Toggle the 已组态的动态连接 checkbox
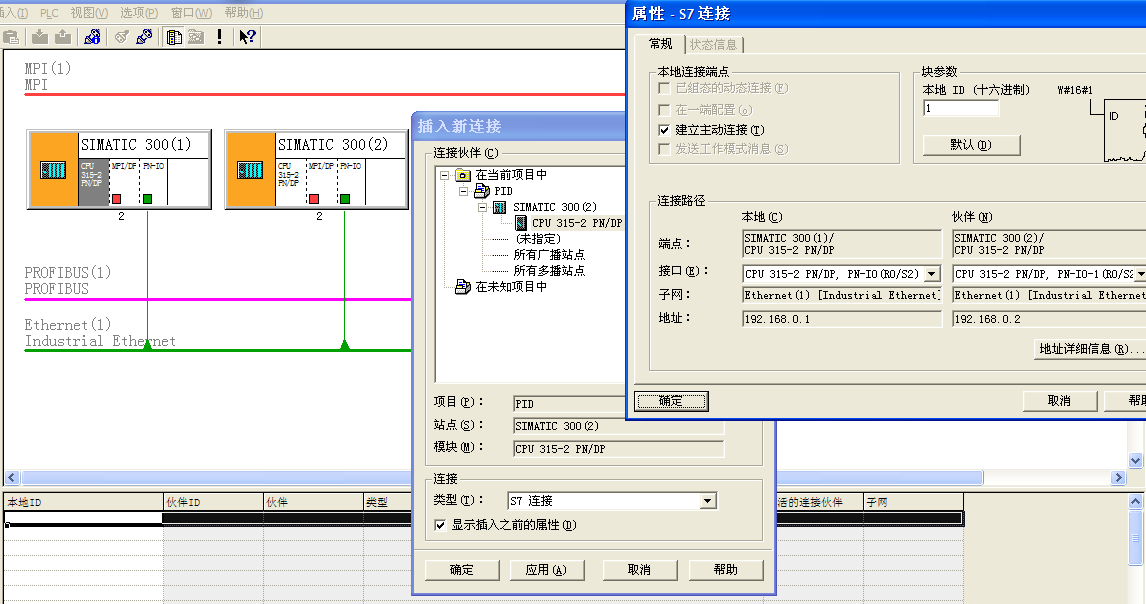The height and width of the screenshot is (604, 1146). (664, 88)
